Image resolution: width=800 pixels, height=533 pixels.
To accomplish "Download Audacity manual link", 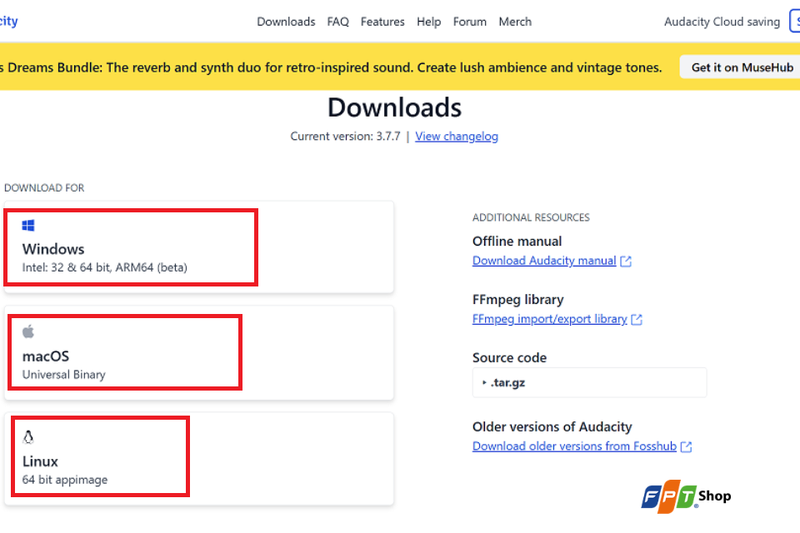I will pos(544,261).
